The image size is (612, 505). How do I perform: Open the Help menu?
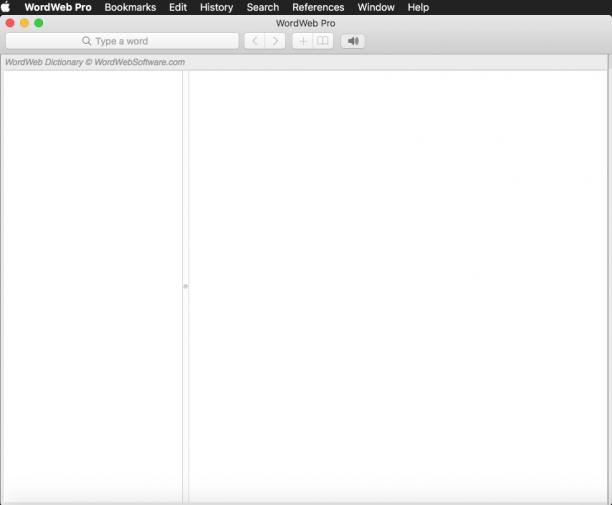pos(418,7)
